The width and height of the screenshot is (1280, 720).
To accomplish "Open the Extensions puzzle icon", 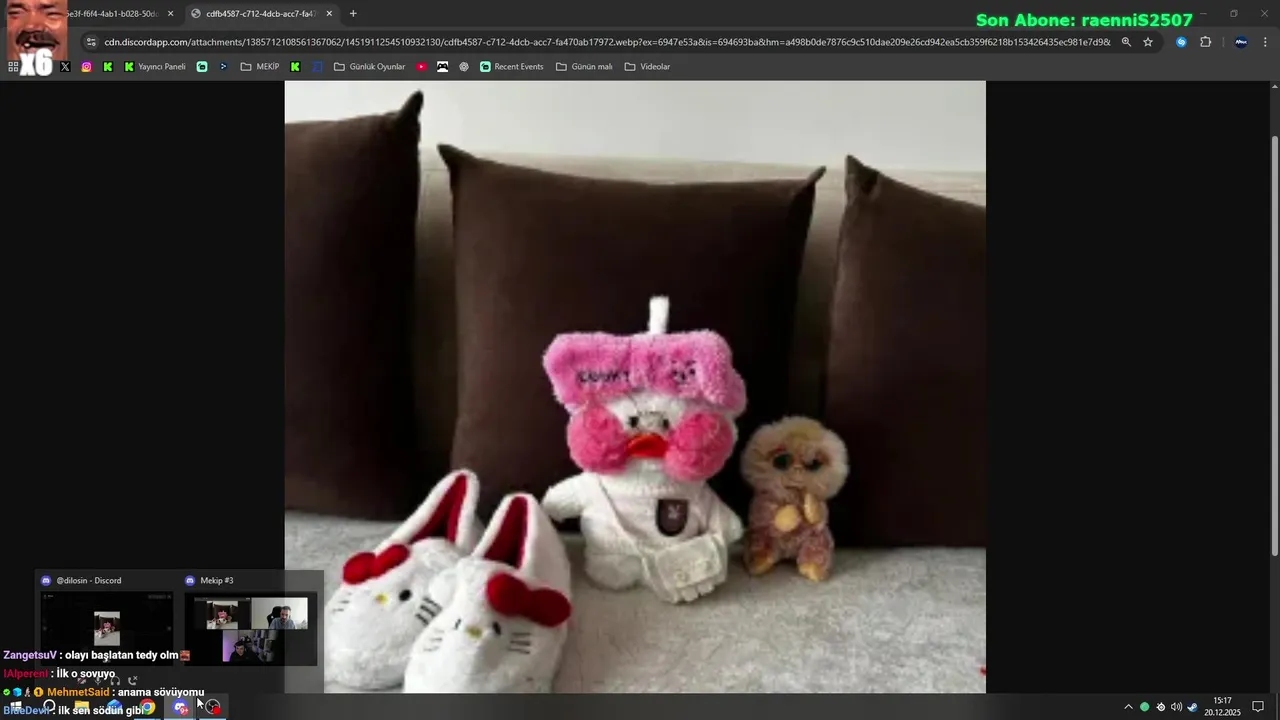I will [1205, 42].
